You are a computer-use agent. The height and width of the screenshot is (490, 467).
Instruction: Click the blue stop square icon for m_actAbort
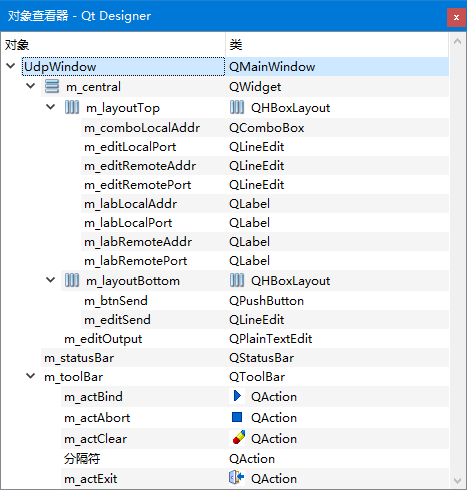(237, 417)
